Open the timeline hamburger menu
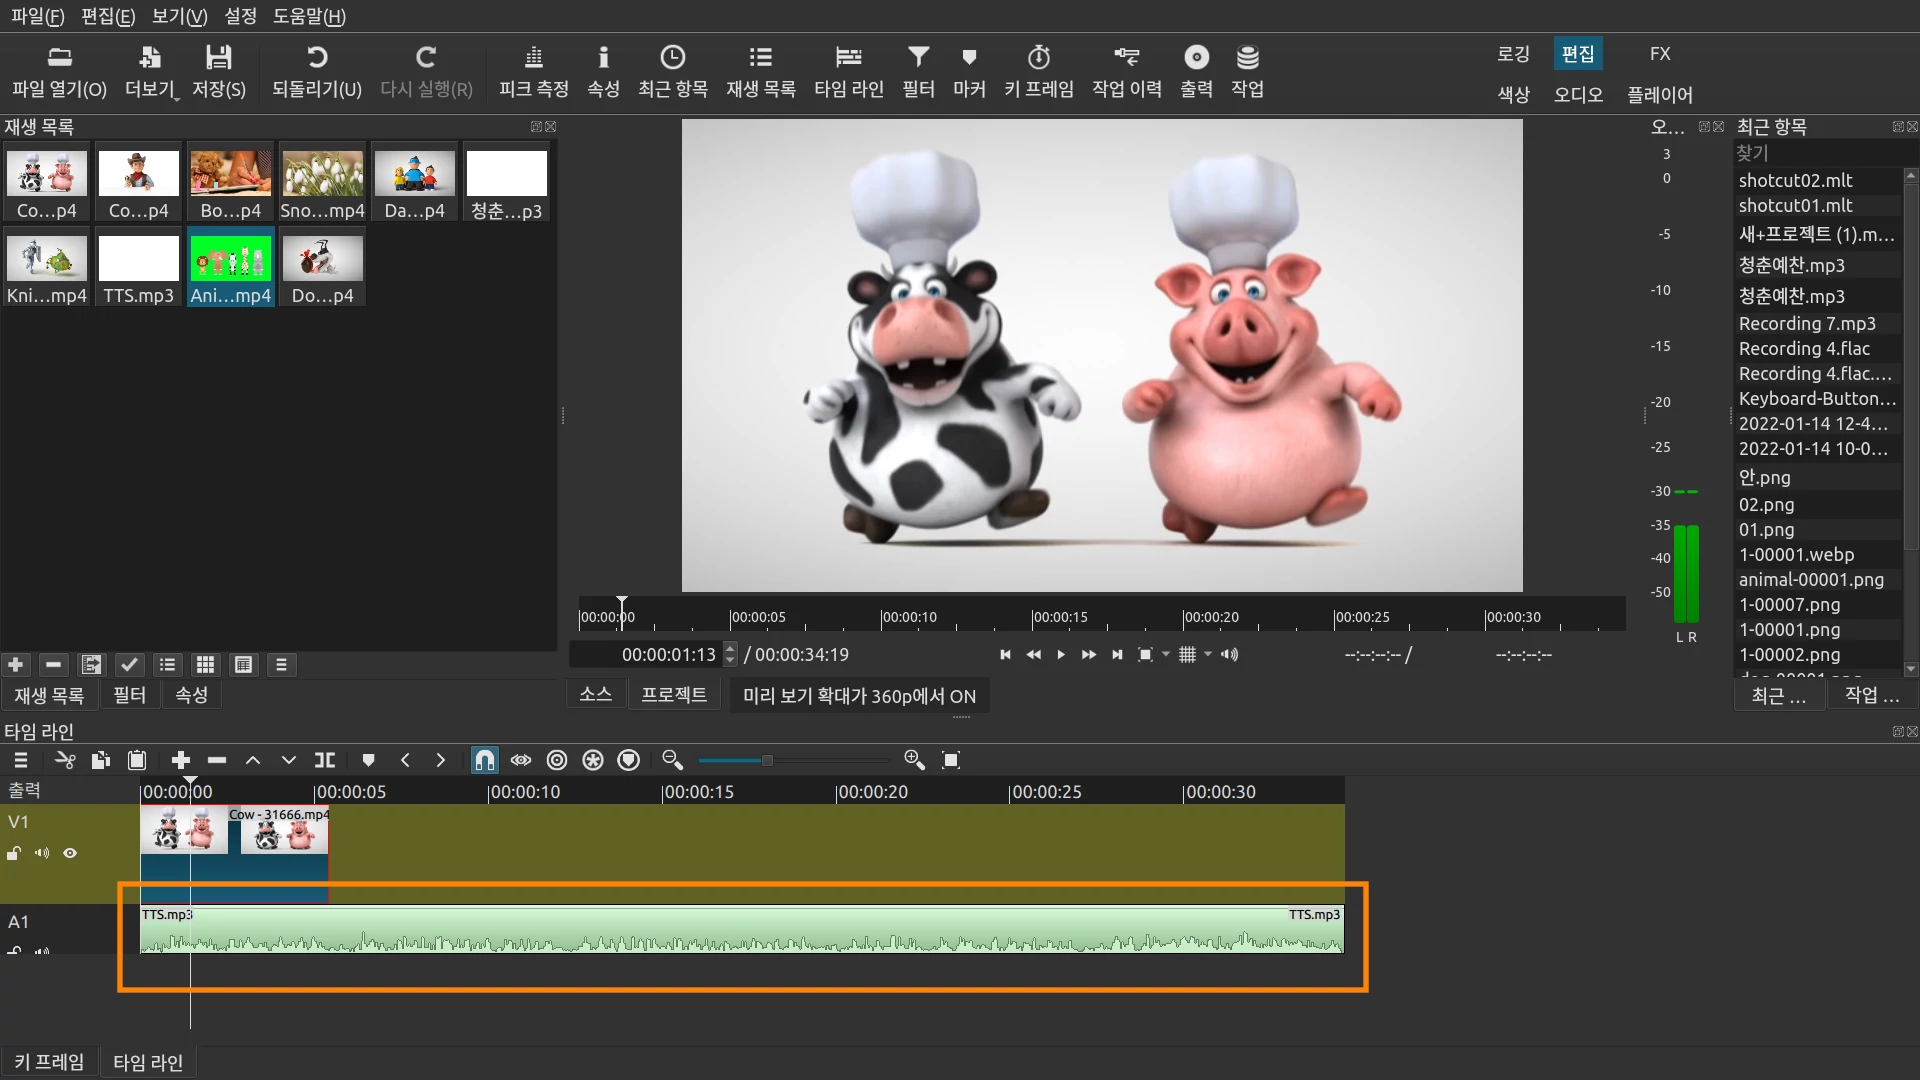 [20, 760]
